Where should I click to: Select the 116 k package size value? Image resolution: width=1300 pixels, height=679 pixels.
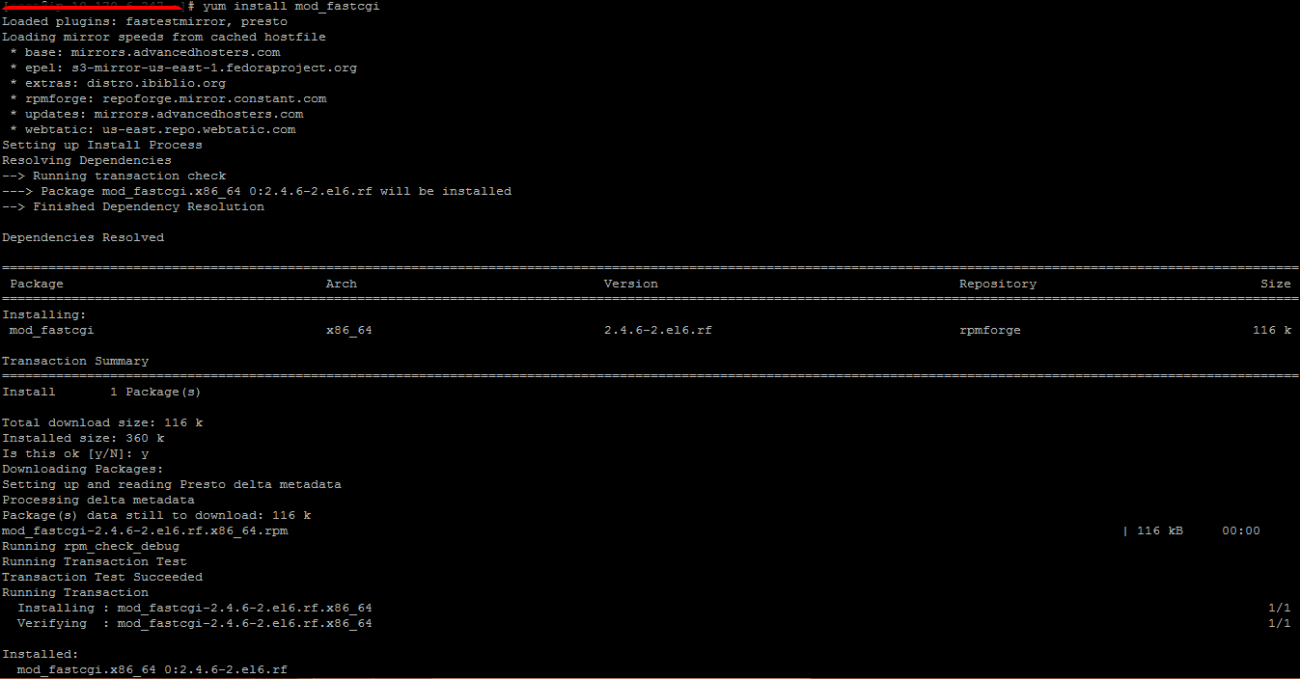(x=1270, y=329)
